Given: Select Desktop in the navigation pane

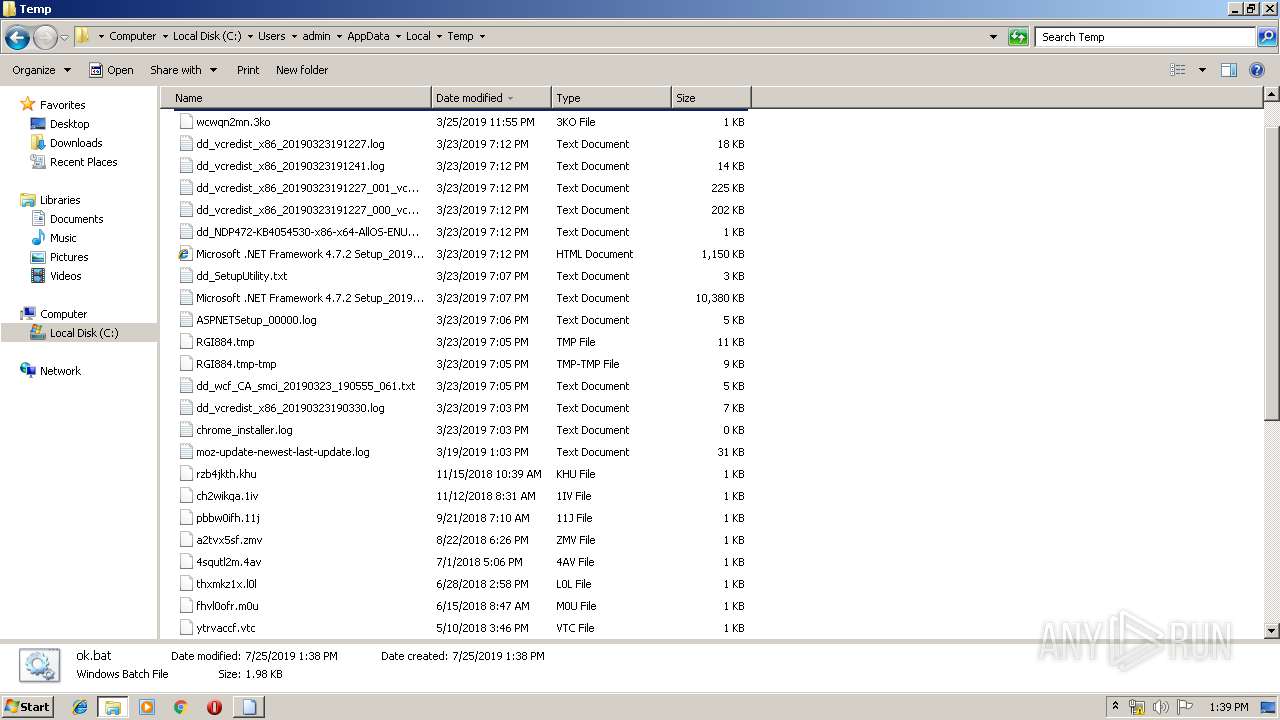Looking at the screenshot, I should (69, 124).
